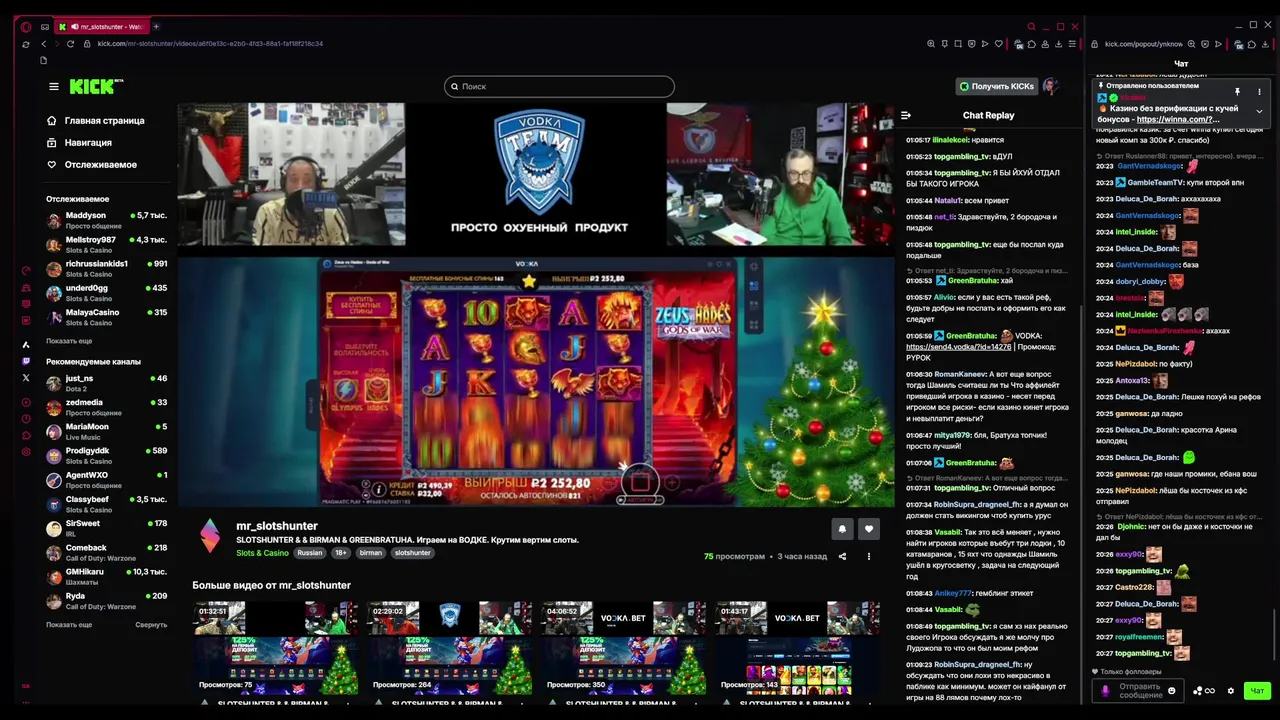Open a new browser tab
This screenshot has width=1280, height=720.
[x=156, y=27]
